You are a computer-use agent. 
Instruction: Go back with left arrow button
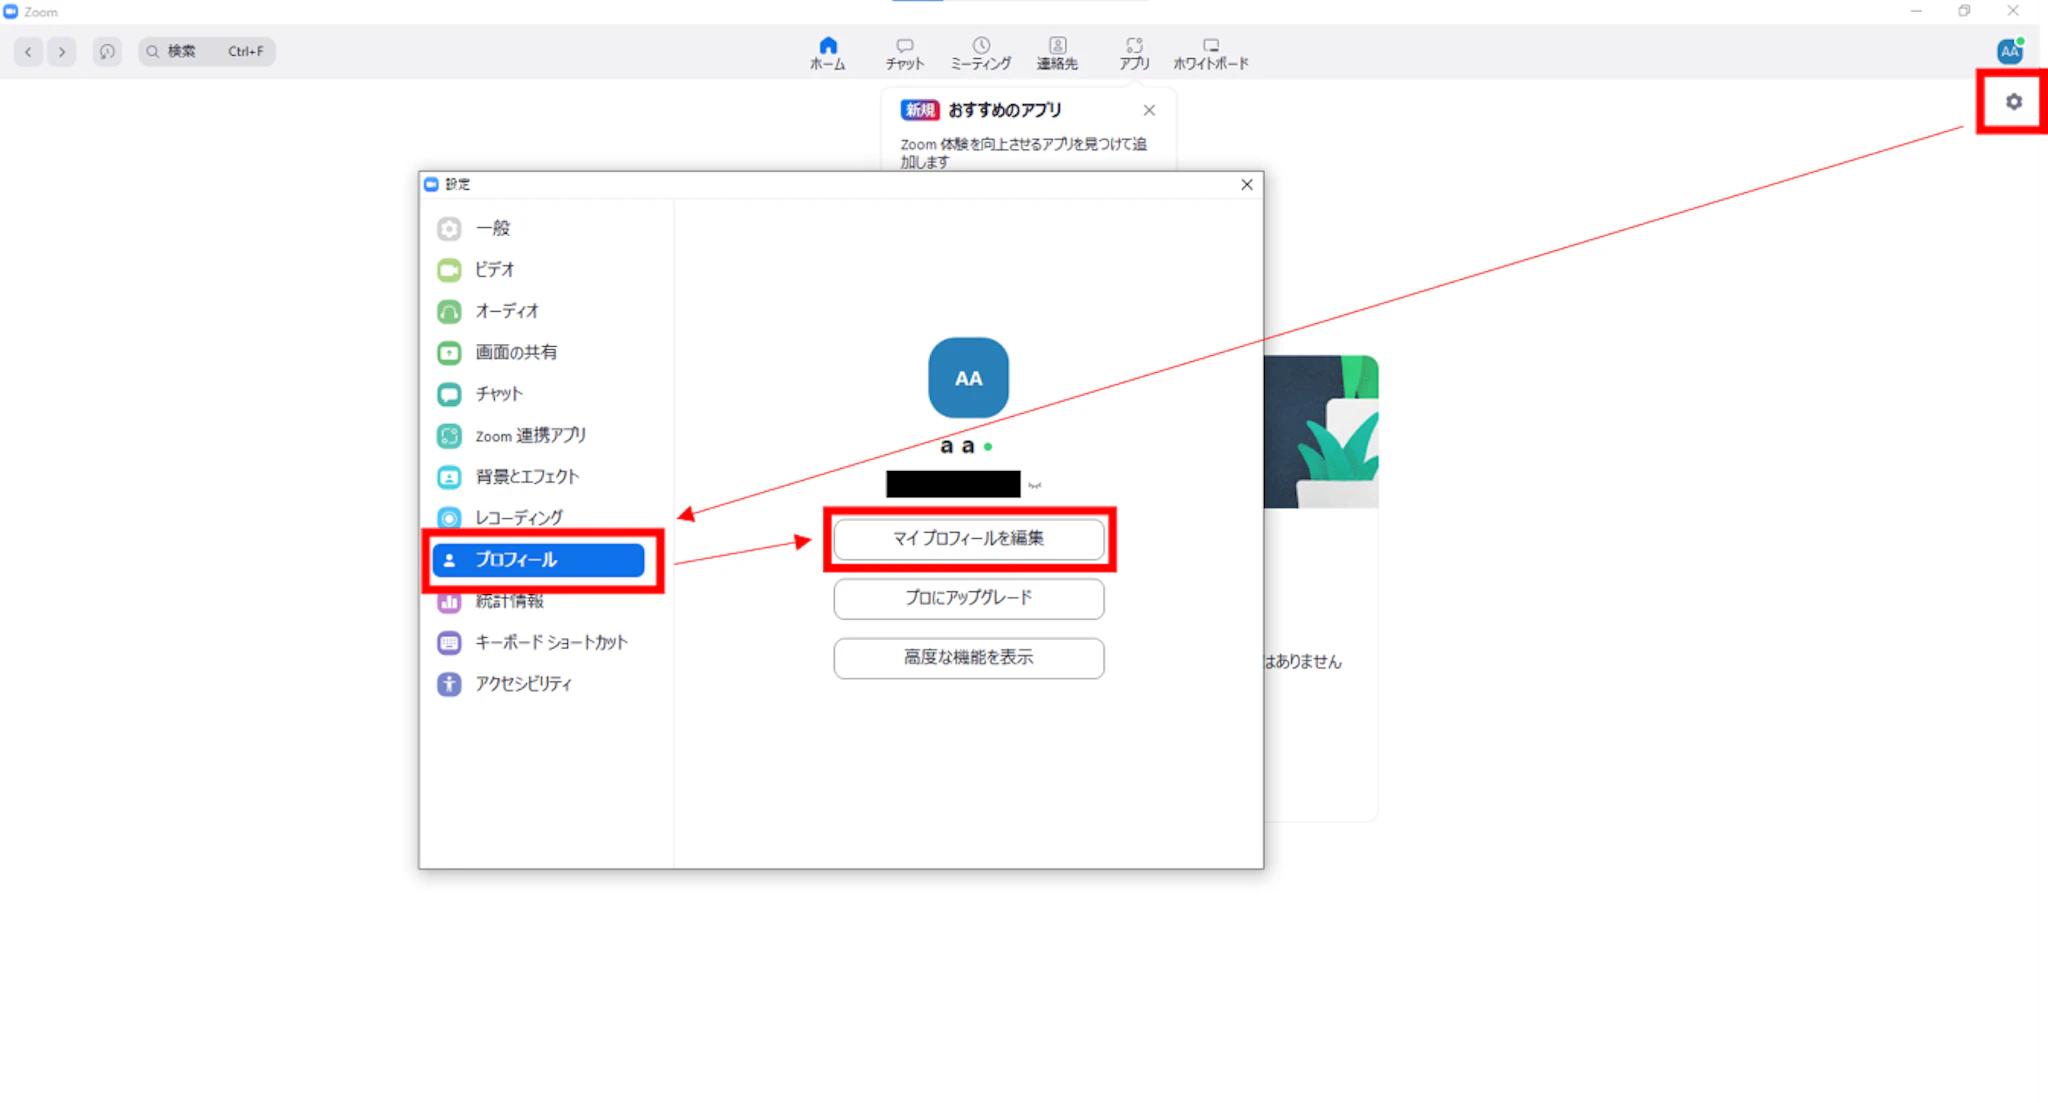pos(28,51)
